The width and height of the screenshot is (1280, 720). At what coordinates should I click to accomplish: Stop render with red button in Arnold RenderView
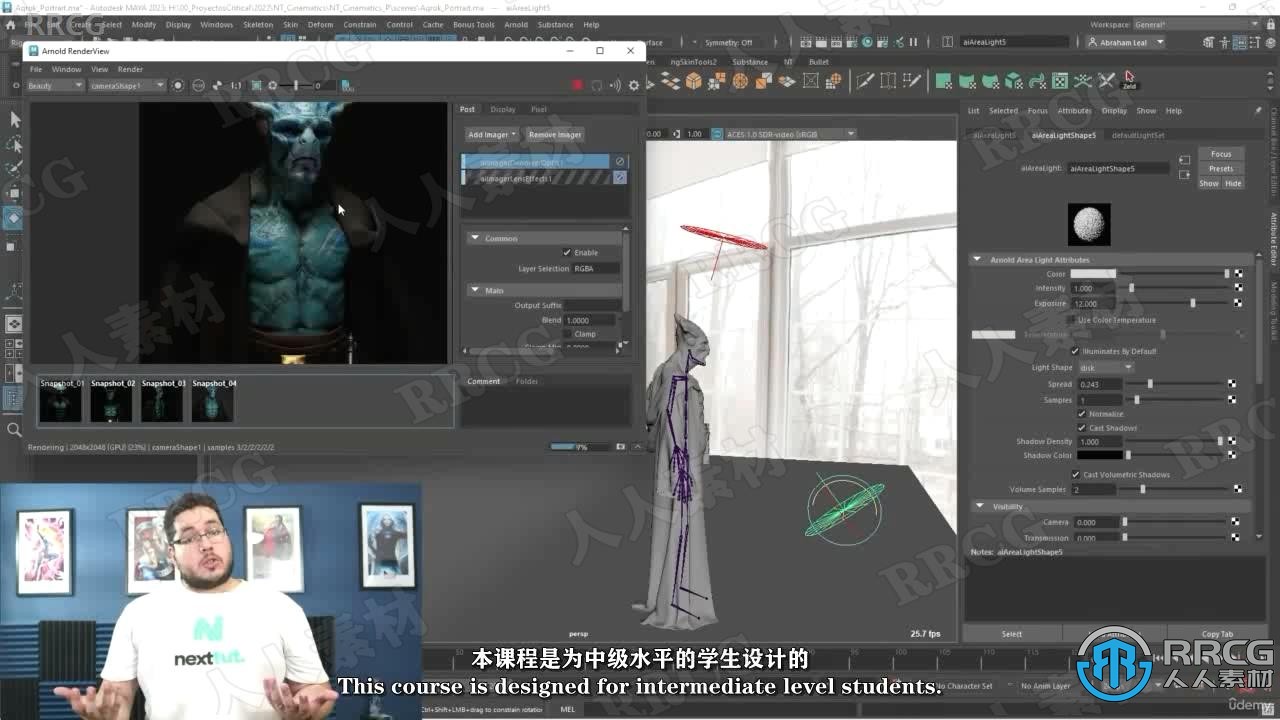tap(577, 86)
